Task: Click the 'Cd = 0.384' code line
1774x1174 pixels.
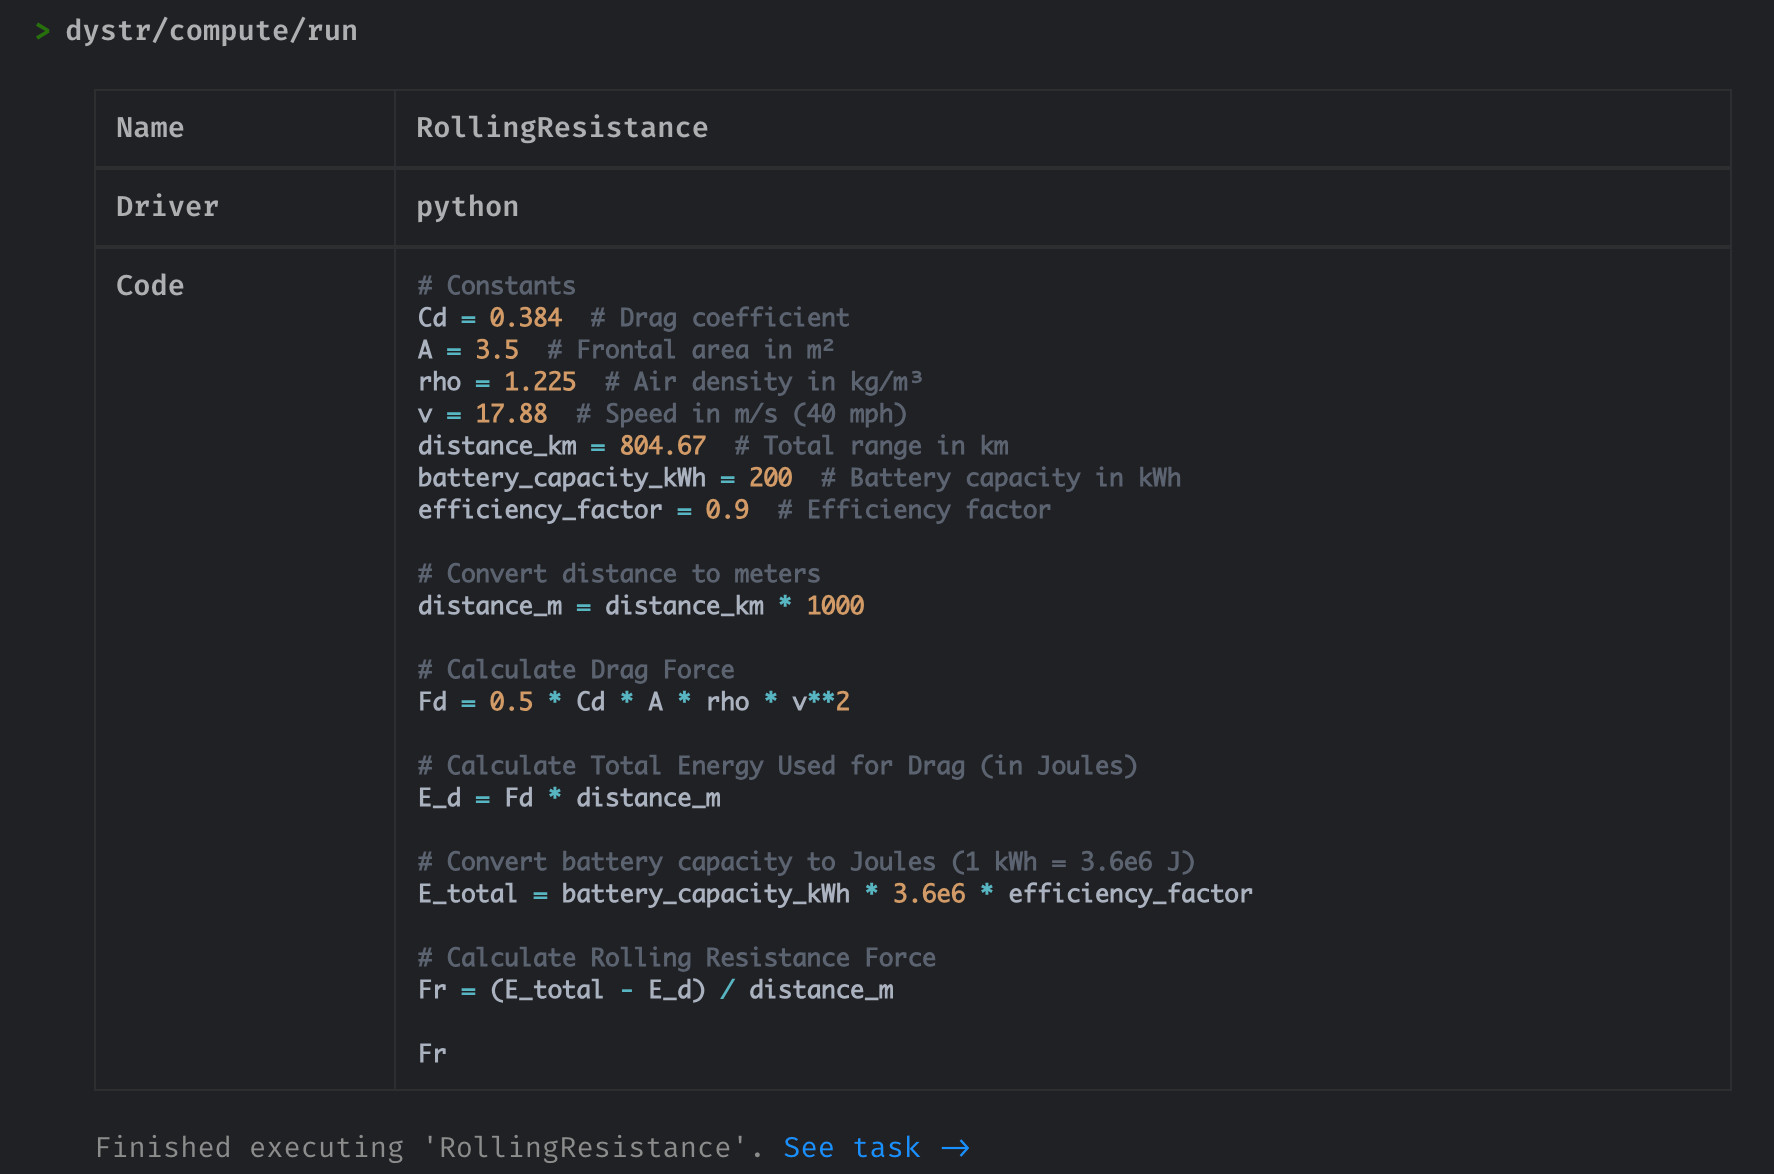Action: point(633,318)
